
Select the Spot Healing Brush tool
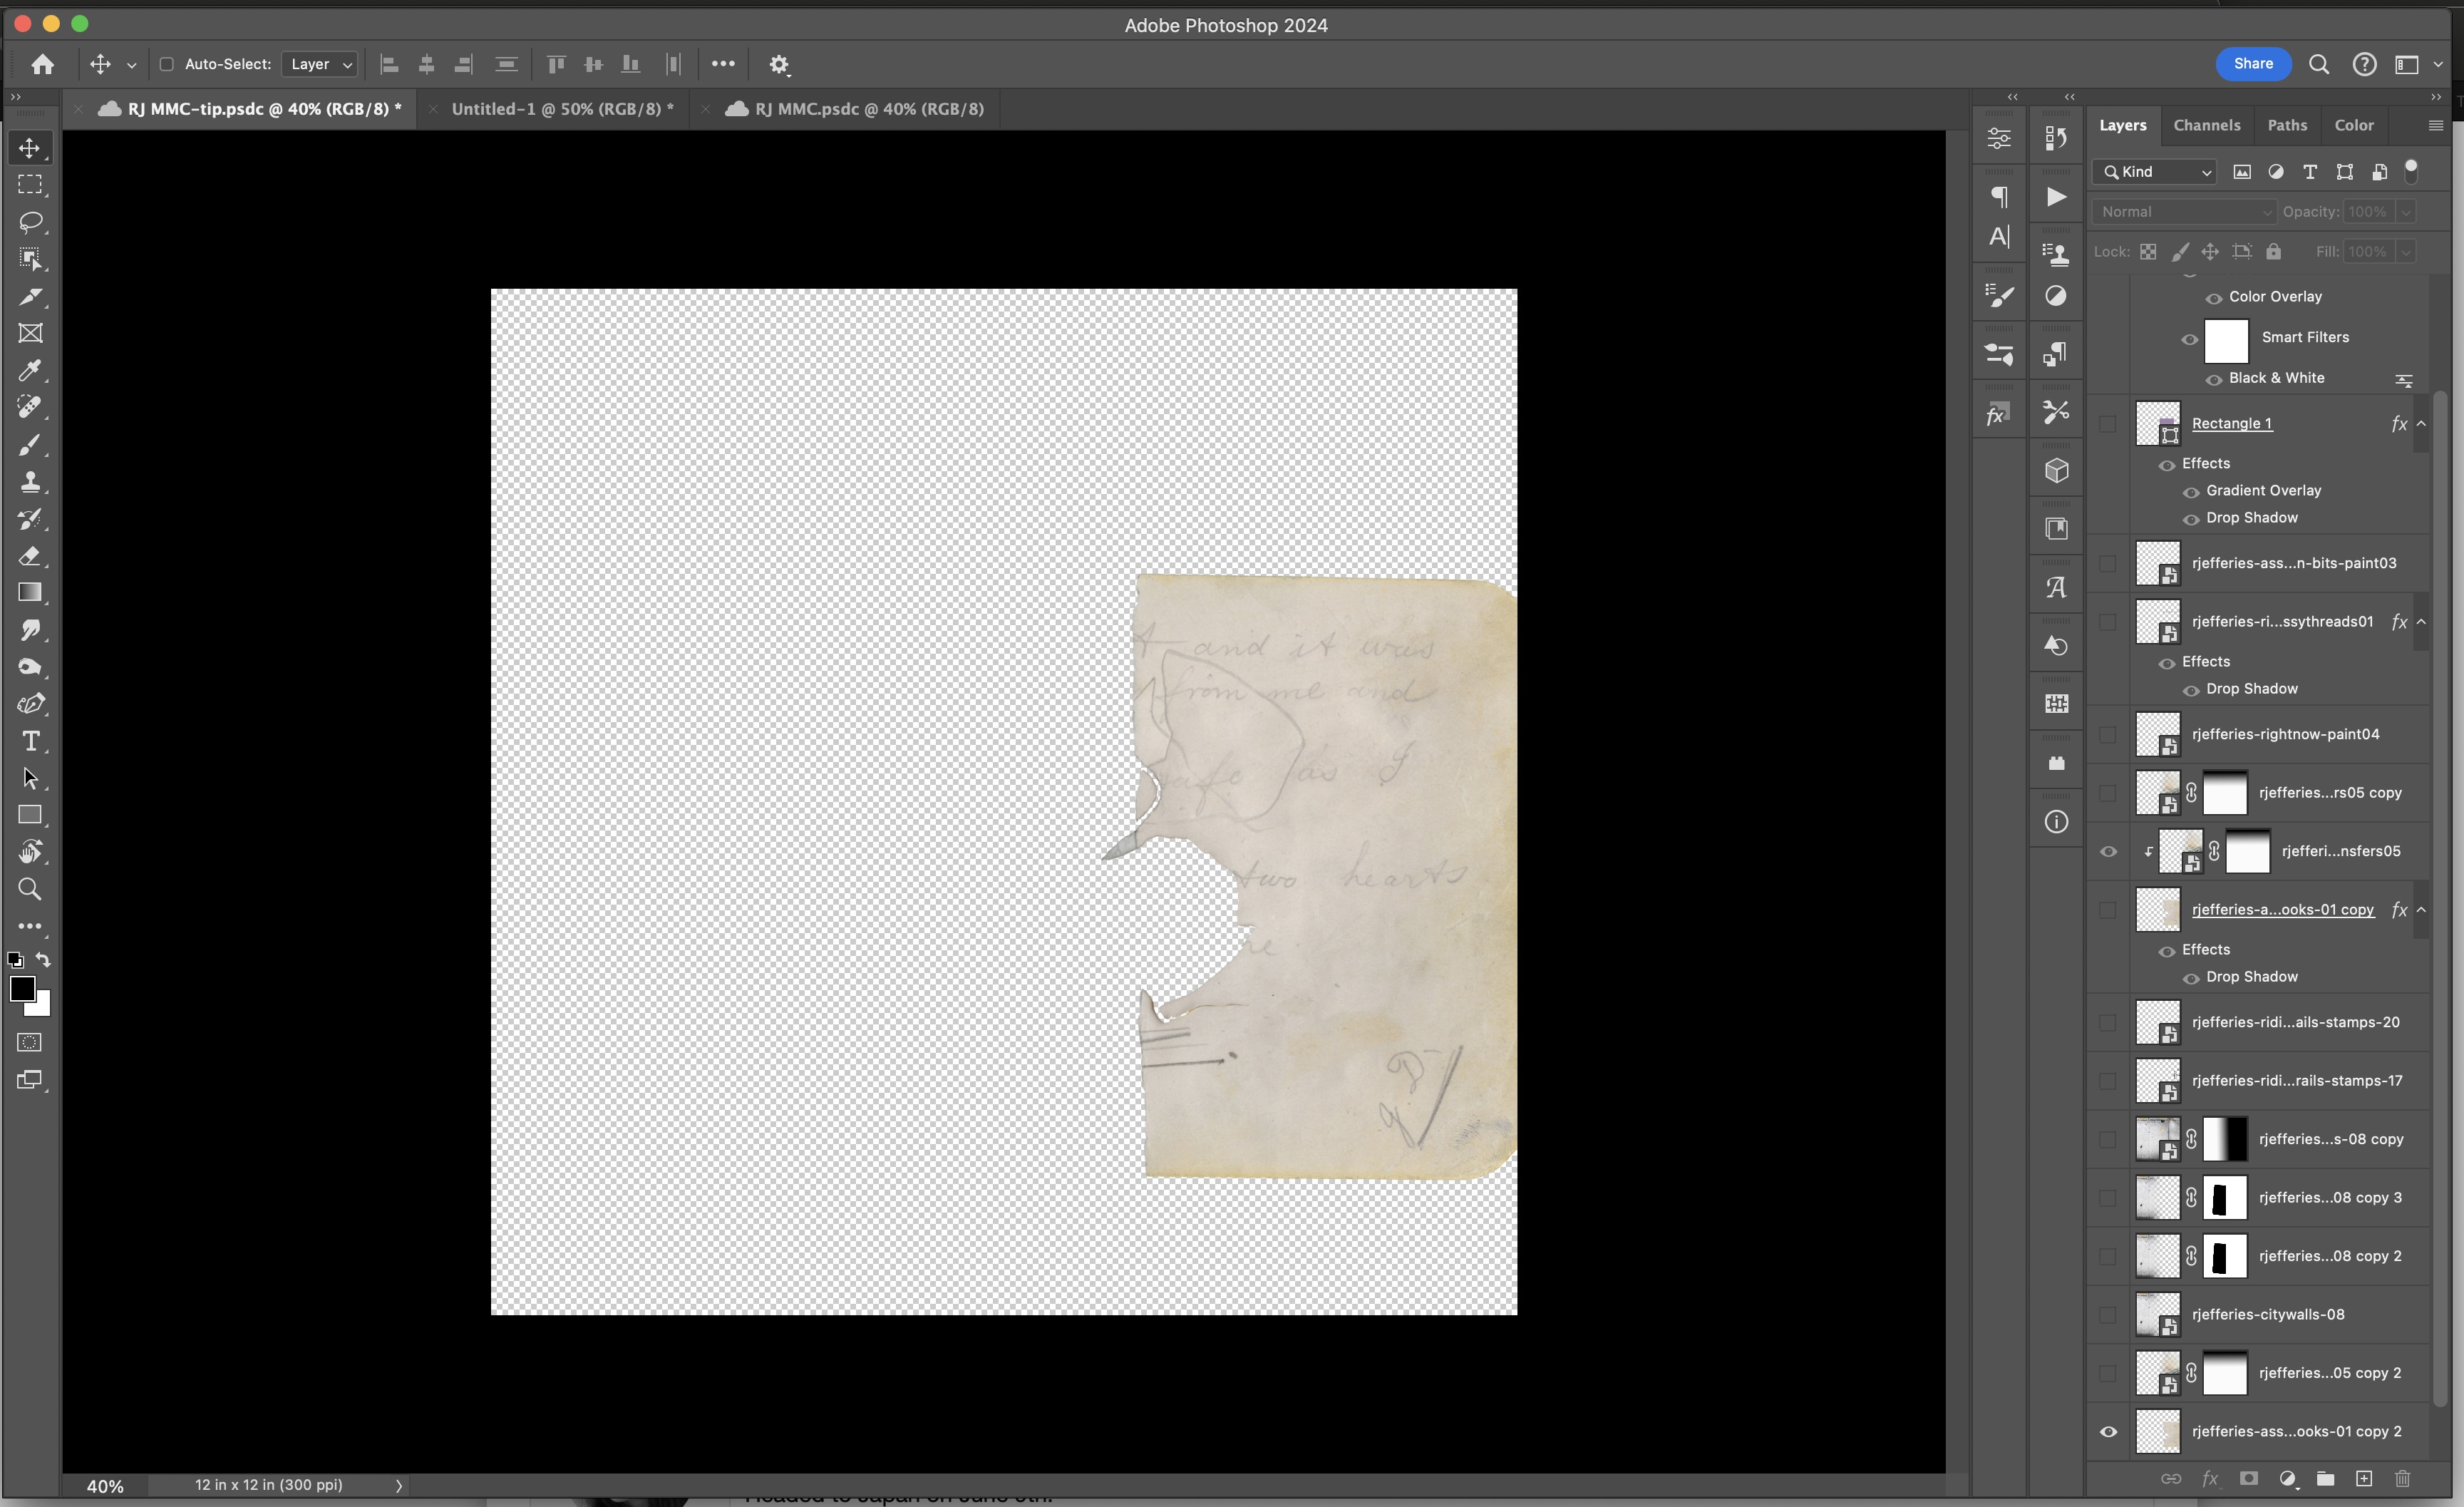point(30,407)
